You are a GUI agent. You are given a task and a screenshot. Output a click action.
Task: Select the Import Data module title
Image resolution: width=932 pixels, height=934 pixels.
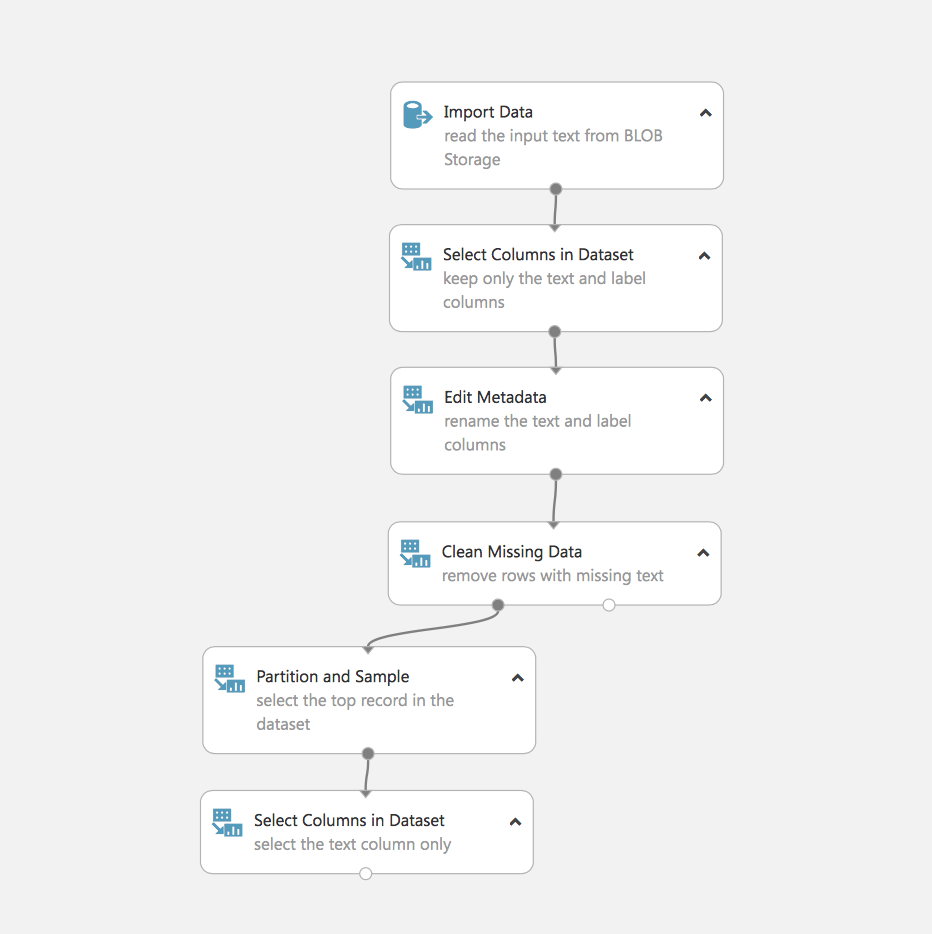pyautogui.click(x=488, y=112)
